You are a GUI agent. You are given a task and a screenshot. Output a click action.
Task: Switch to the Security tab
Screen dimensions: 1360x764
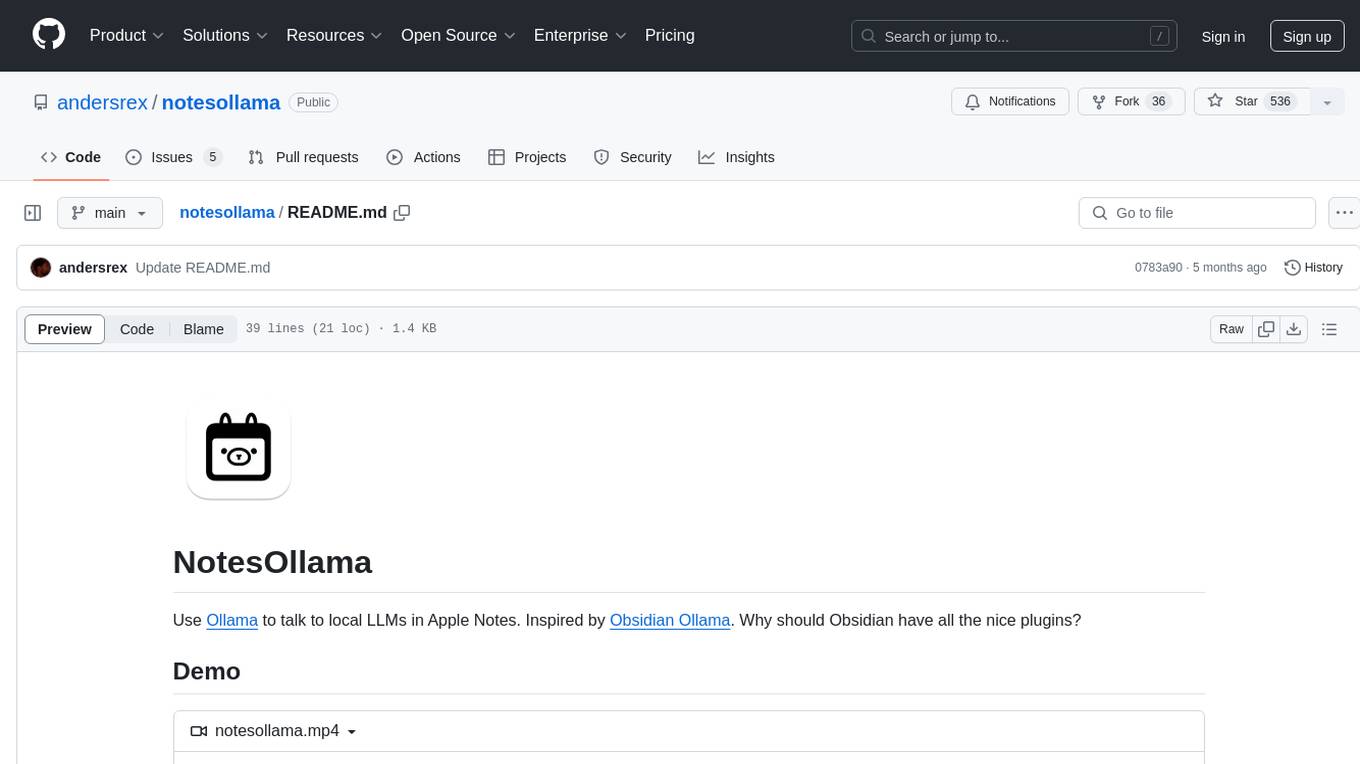(632, 157)
